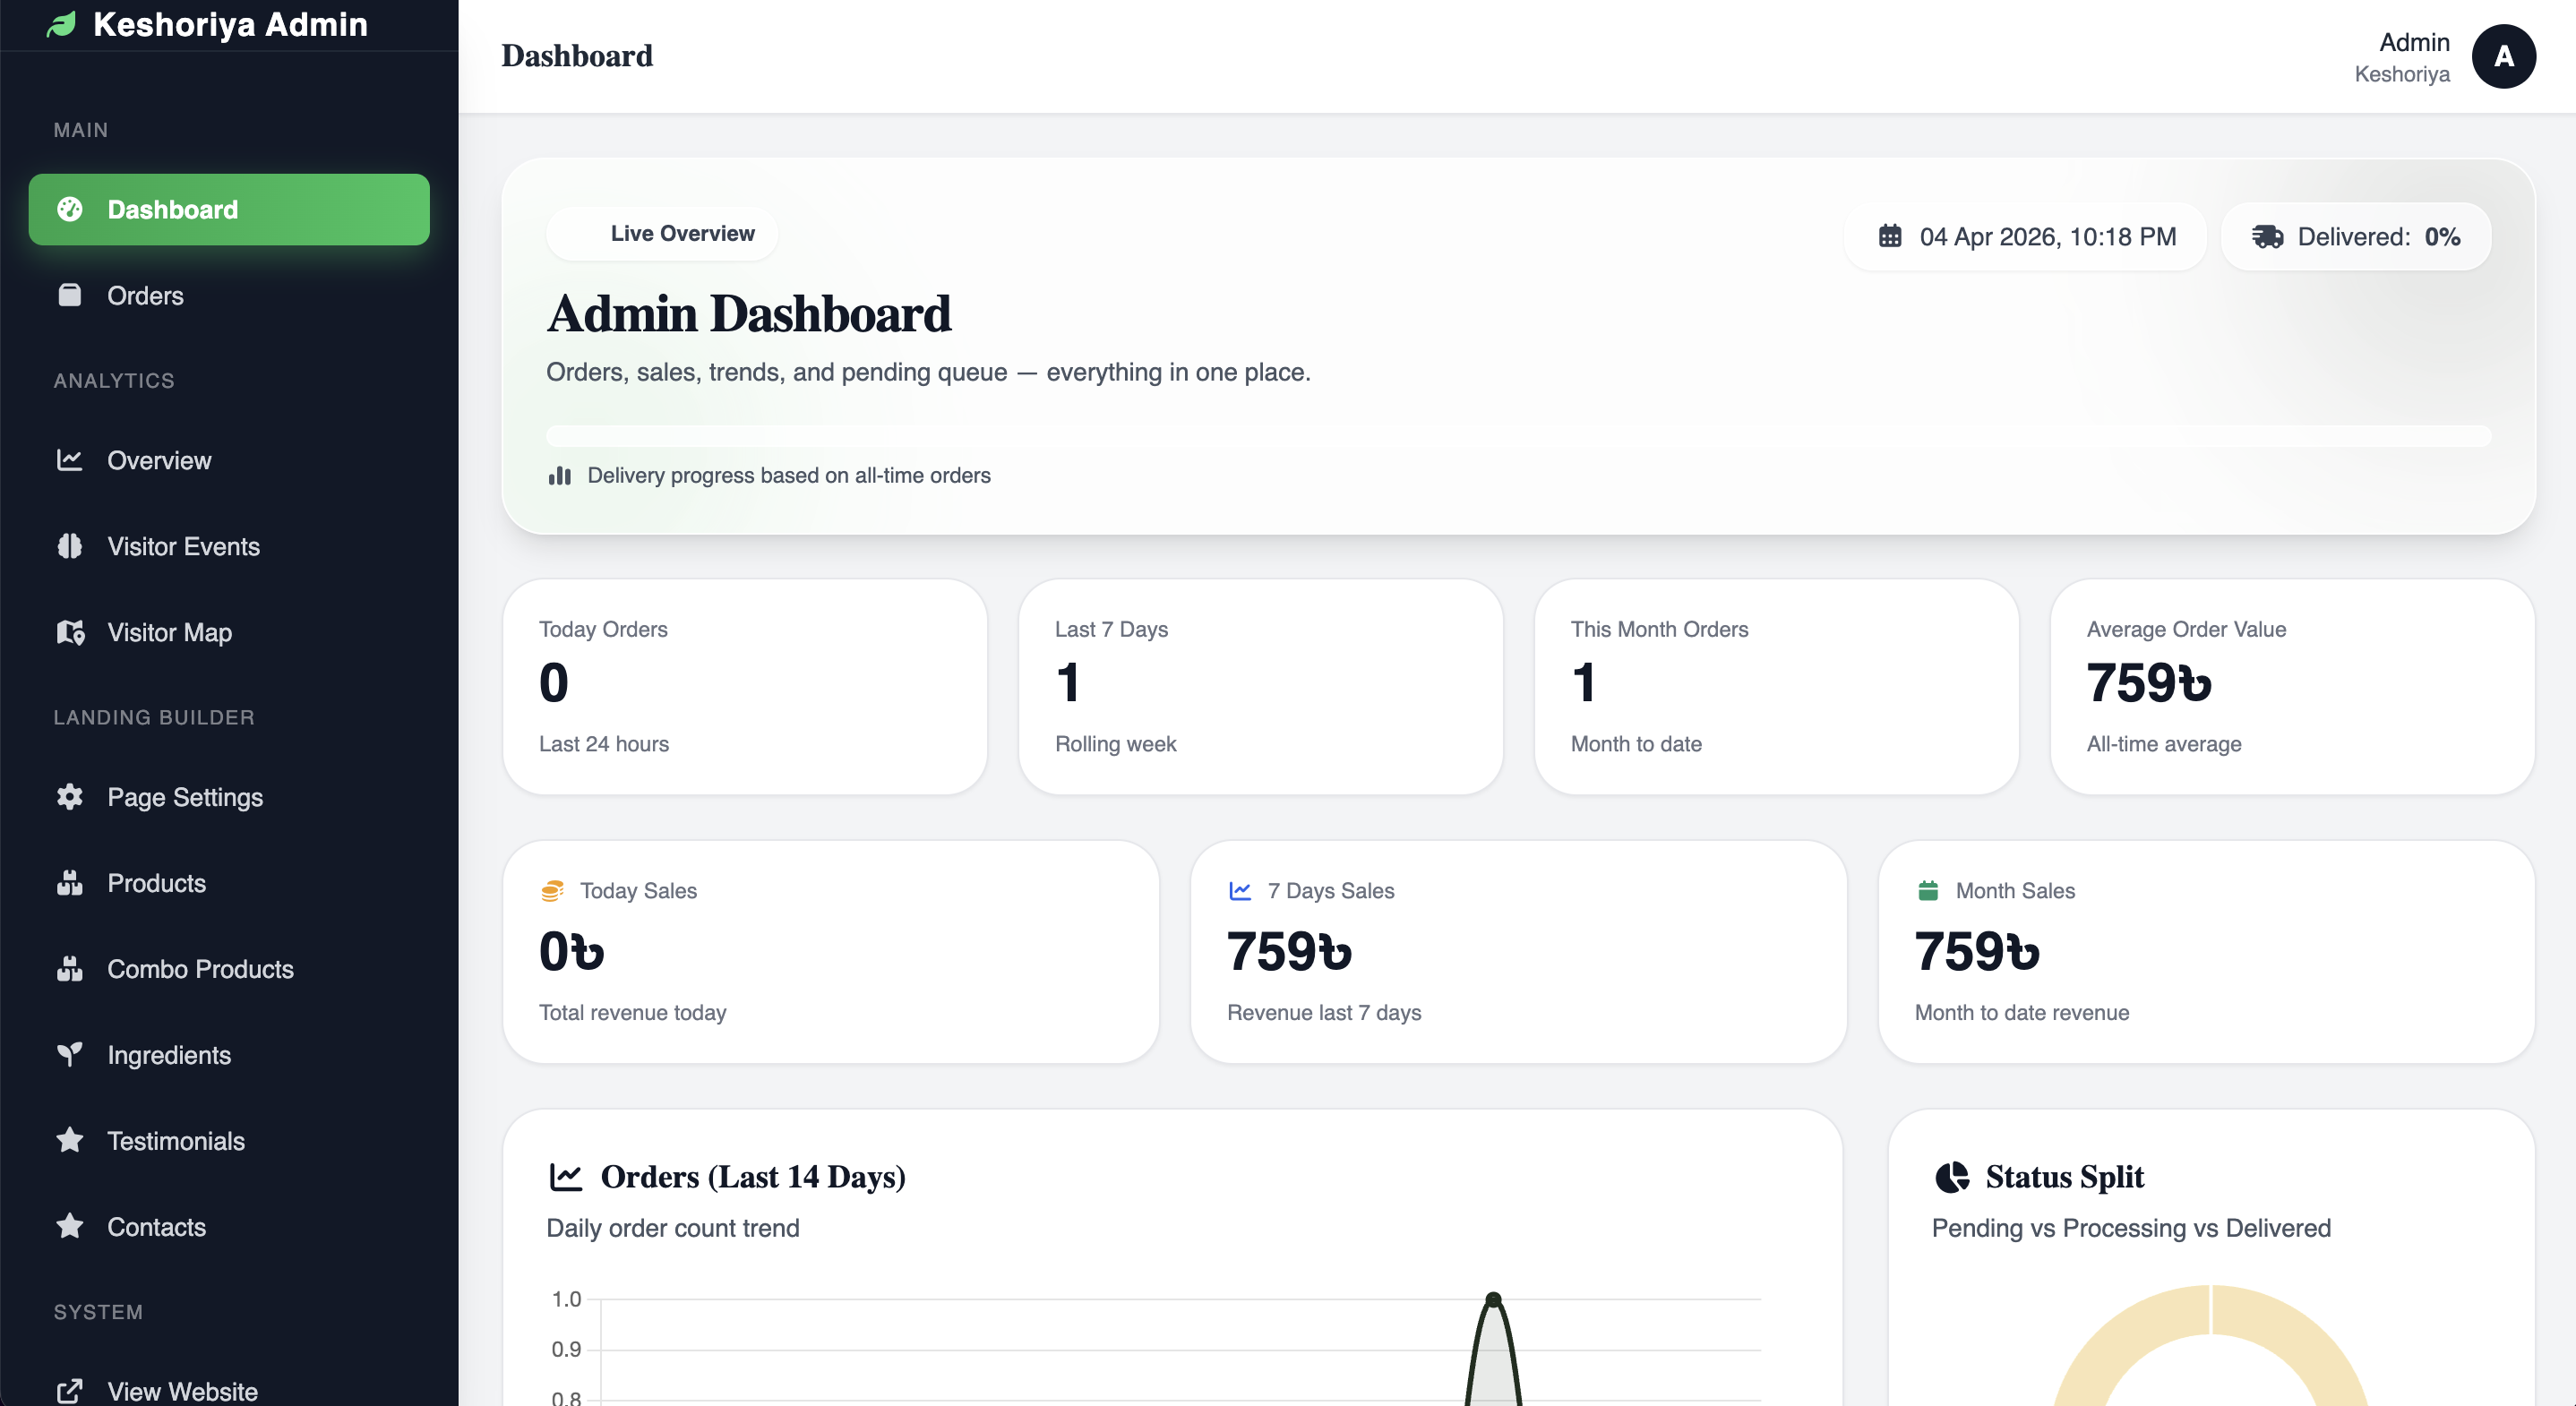Click the Testimonials star icon
This screenshot has height=1406, width=2576.
pyautogui.click(x=69, y=1140)
